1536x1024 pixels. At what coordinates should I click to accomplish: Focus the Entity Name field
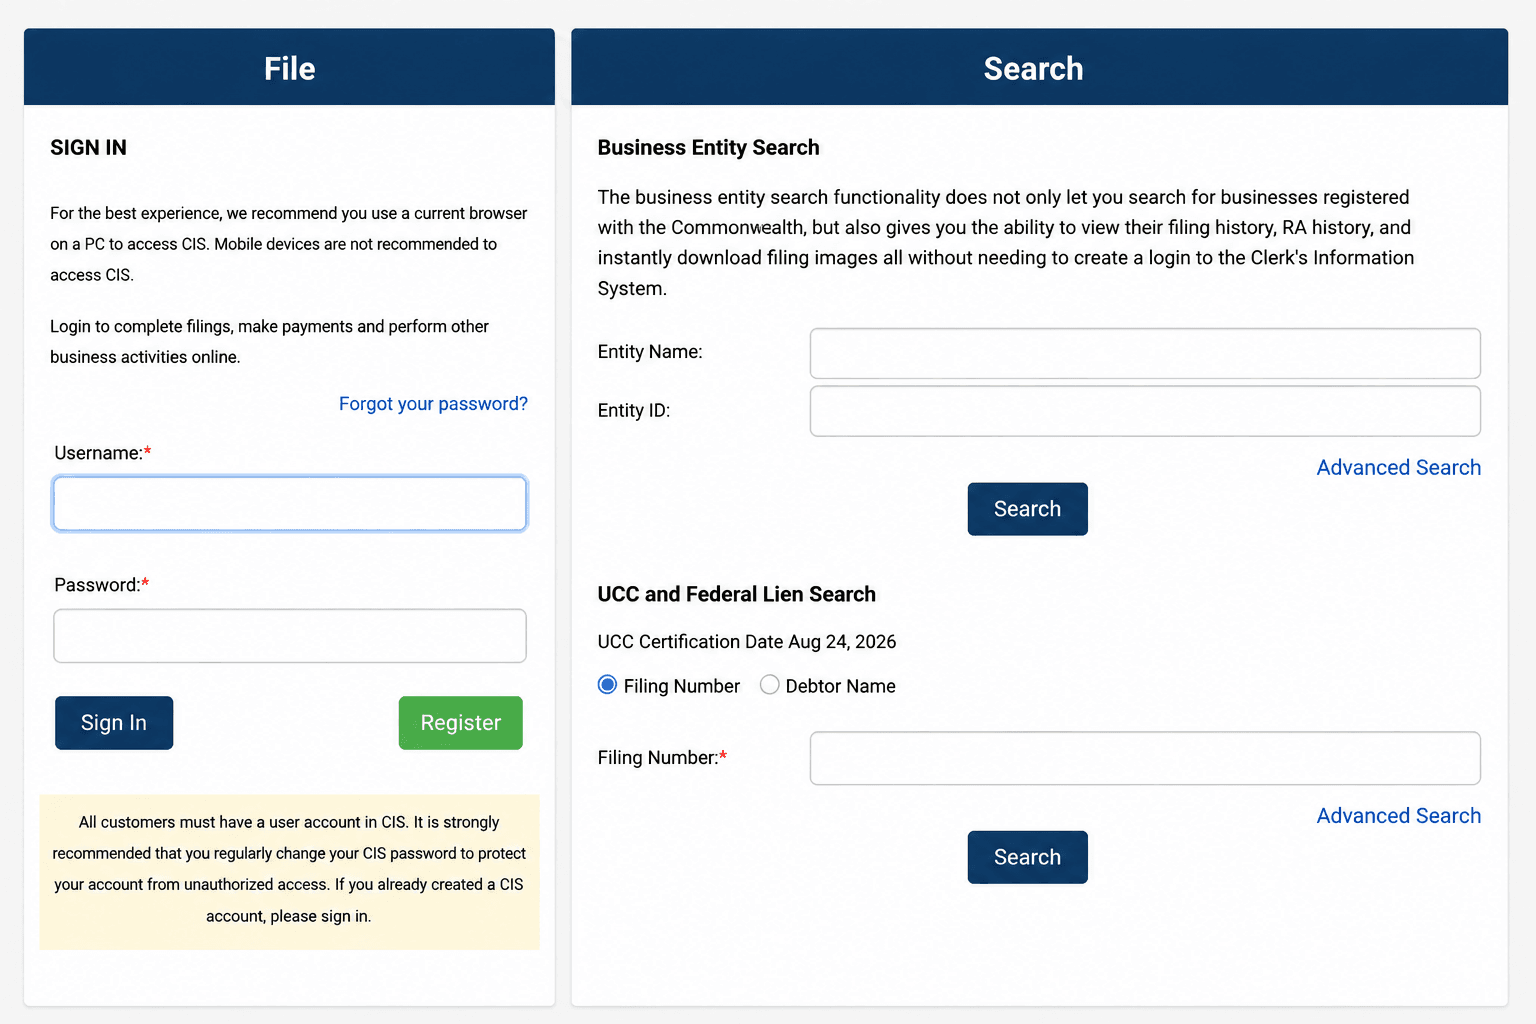pos(1145,353)
